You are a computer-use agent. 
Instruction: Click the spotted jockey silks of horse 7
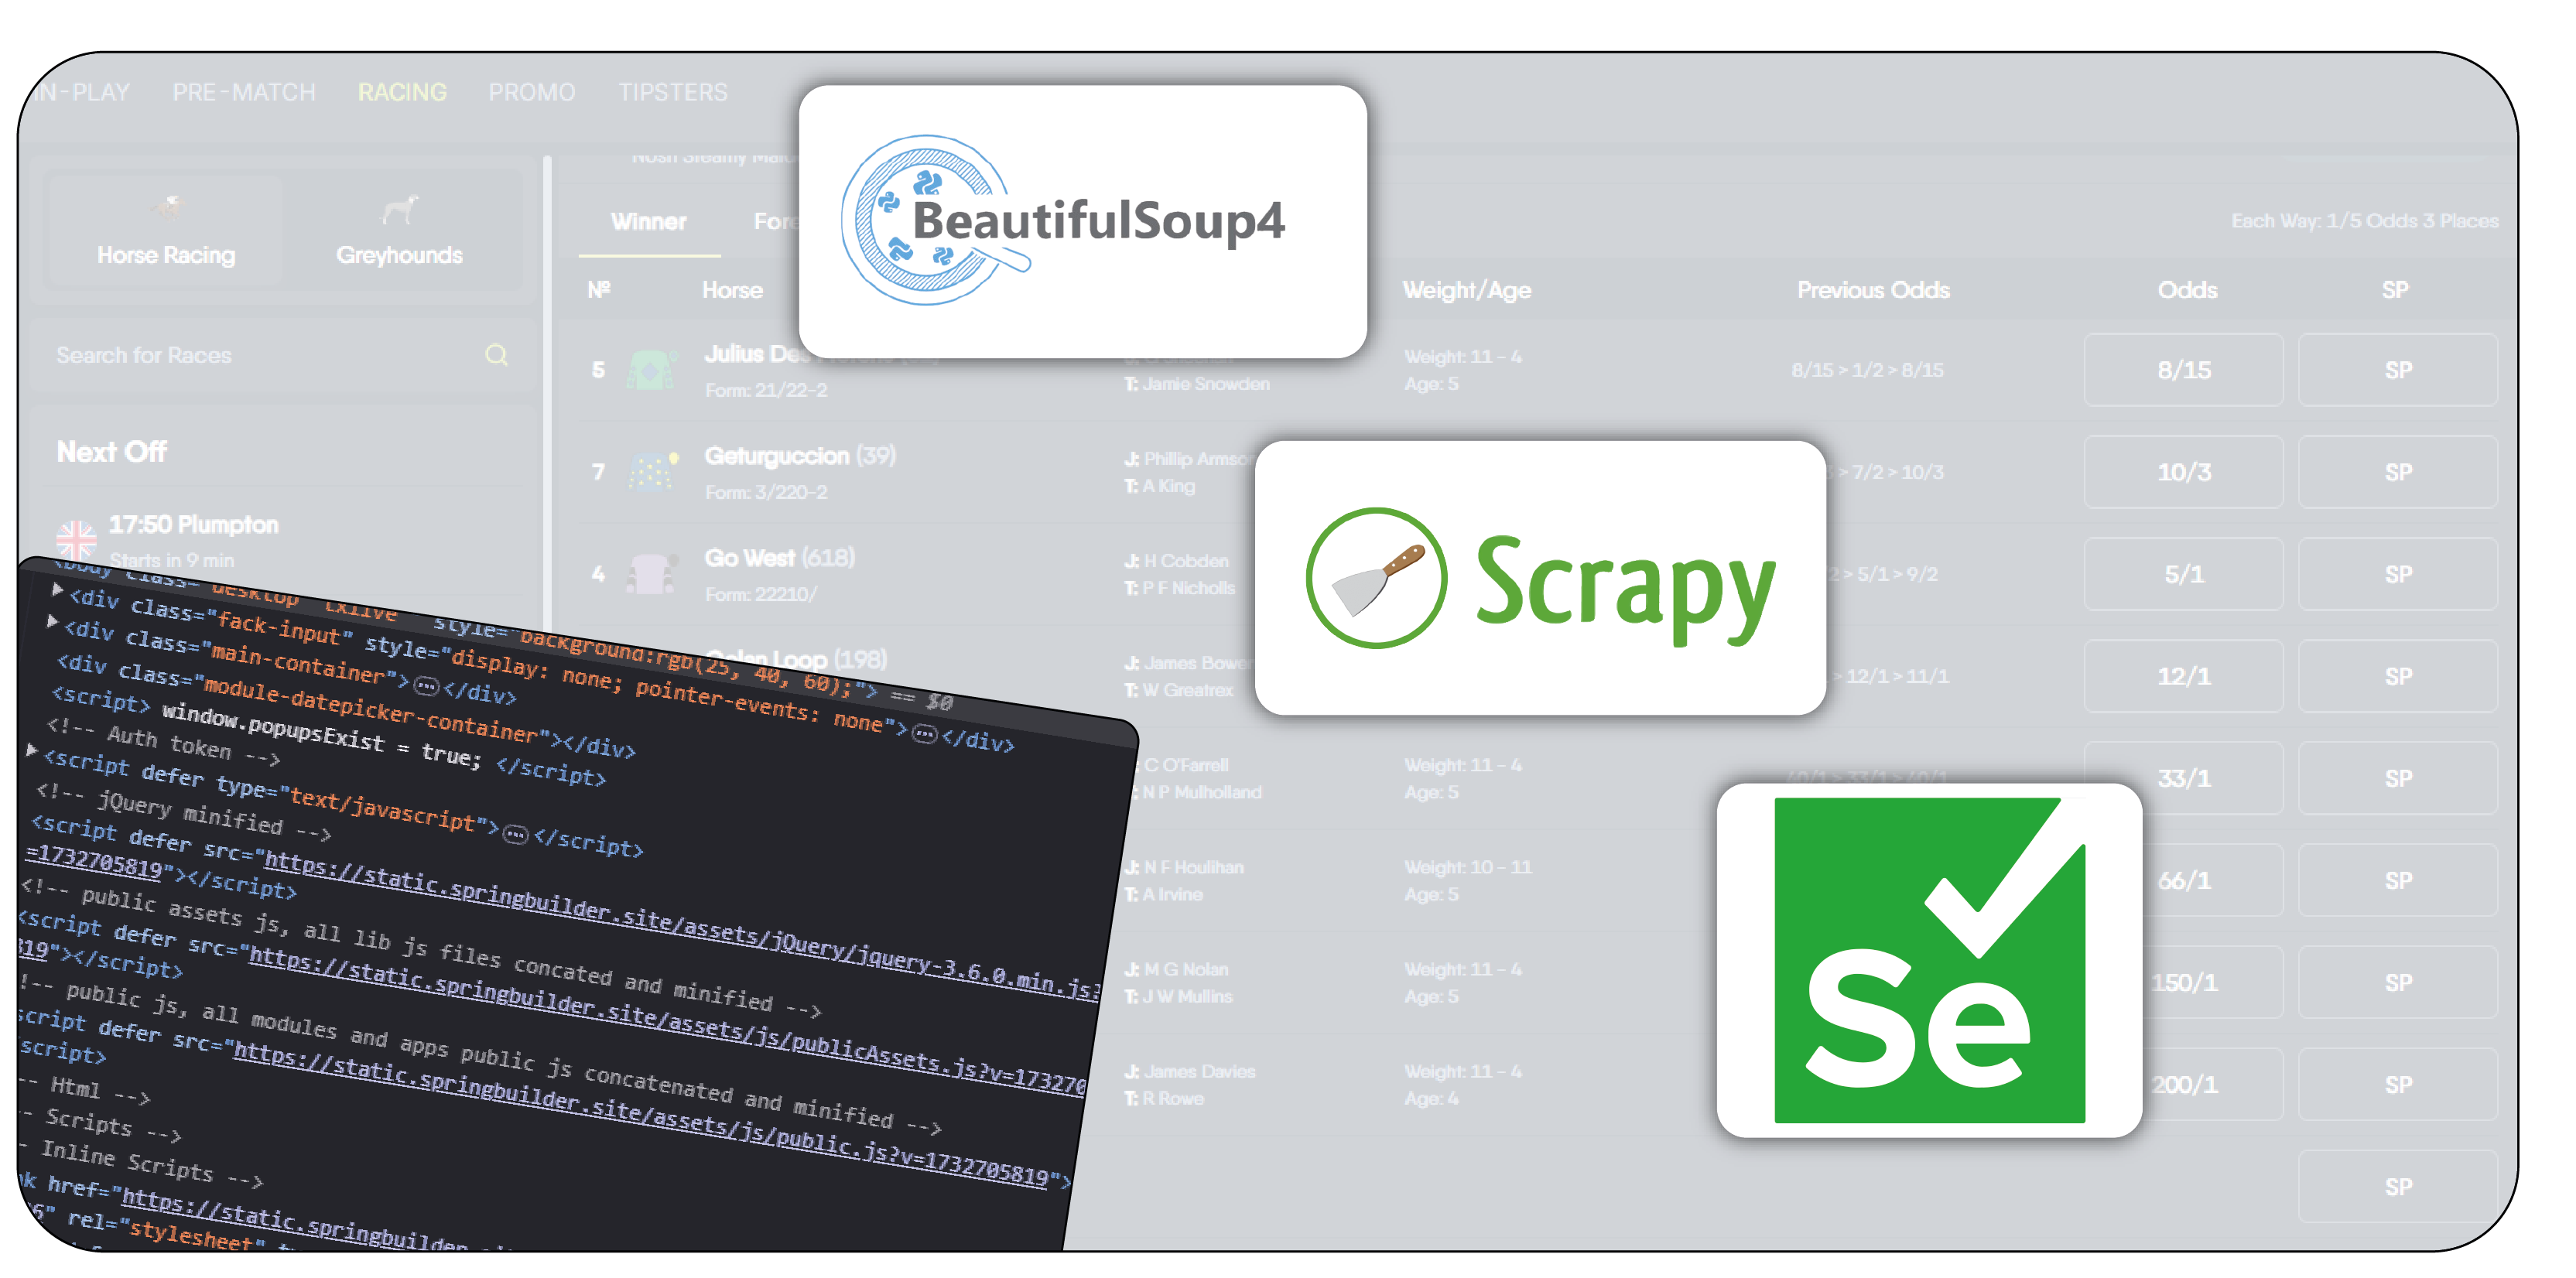click(x=652, y=472)
